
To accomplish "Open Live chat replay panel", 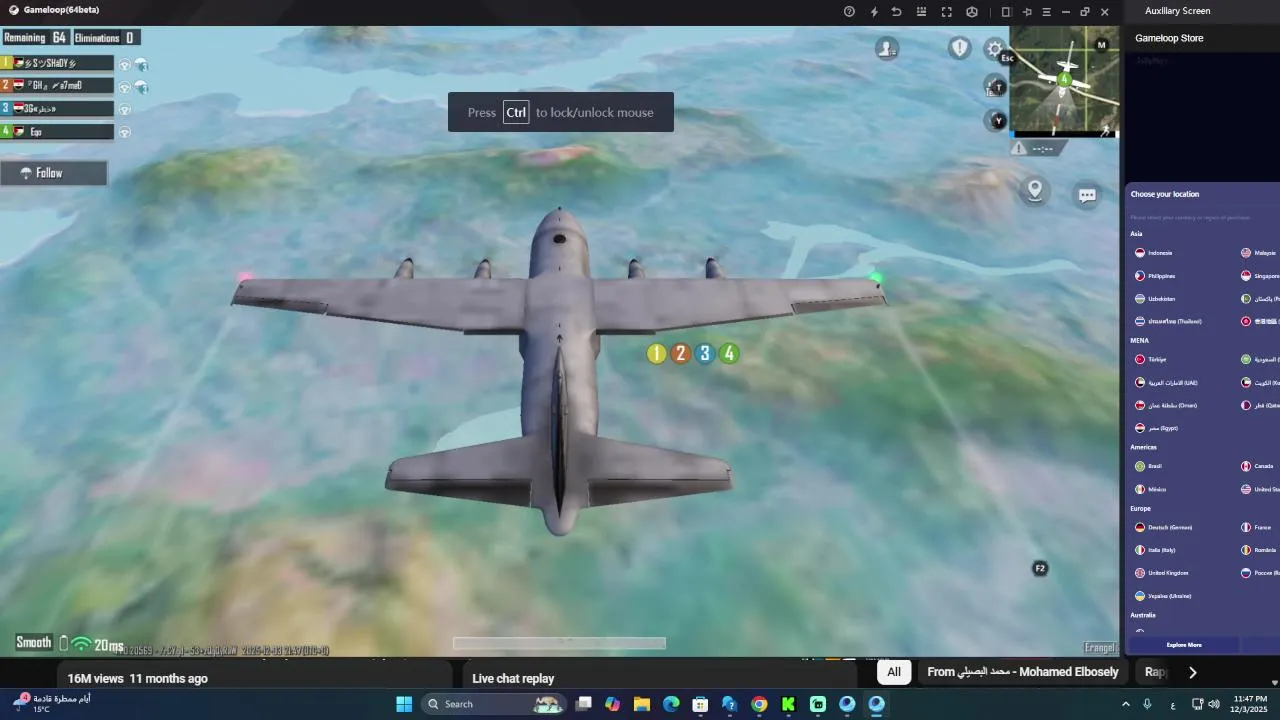I will click(x=513, y=678).
